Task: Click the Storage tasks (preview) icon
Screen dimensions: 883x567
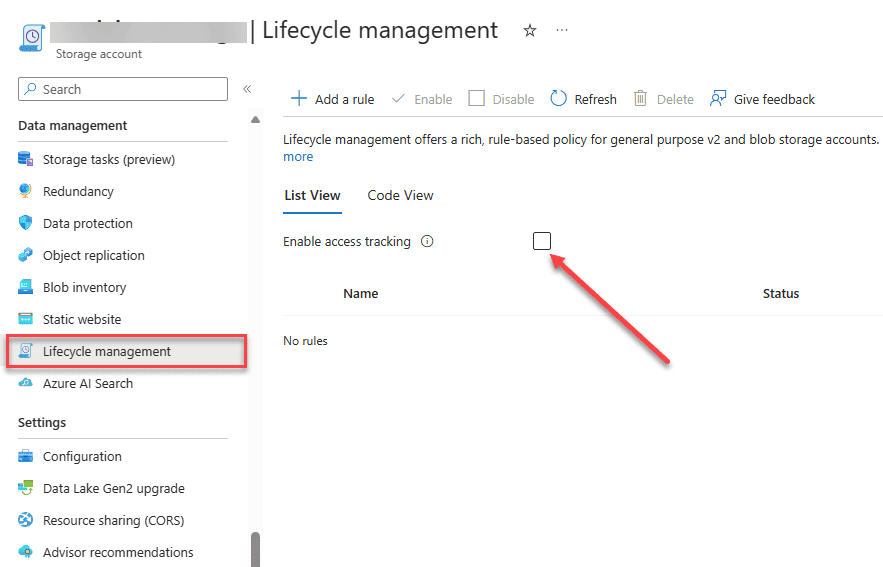Action: click(25, 159)
